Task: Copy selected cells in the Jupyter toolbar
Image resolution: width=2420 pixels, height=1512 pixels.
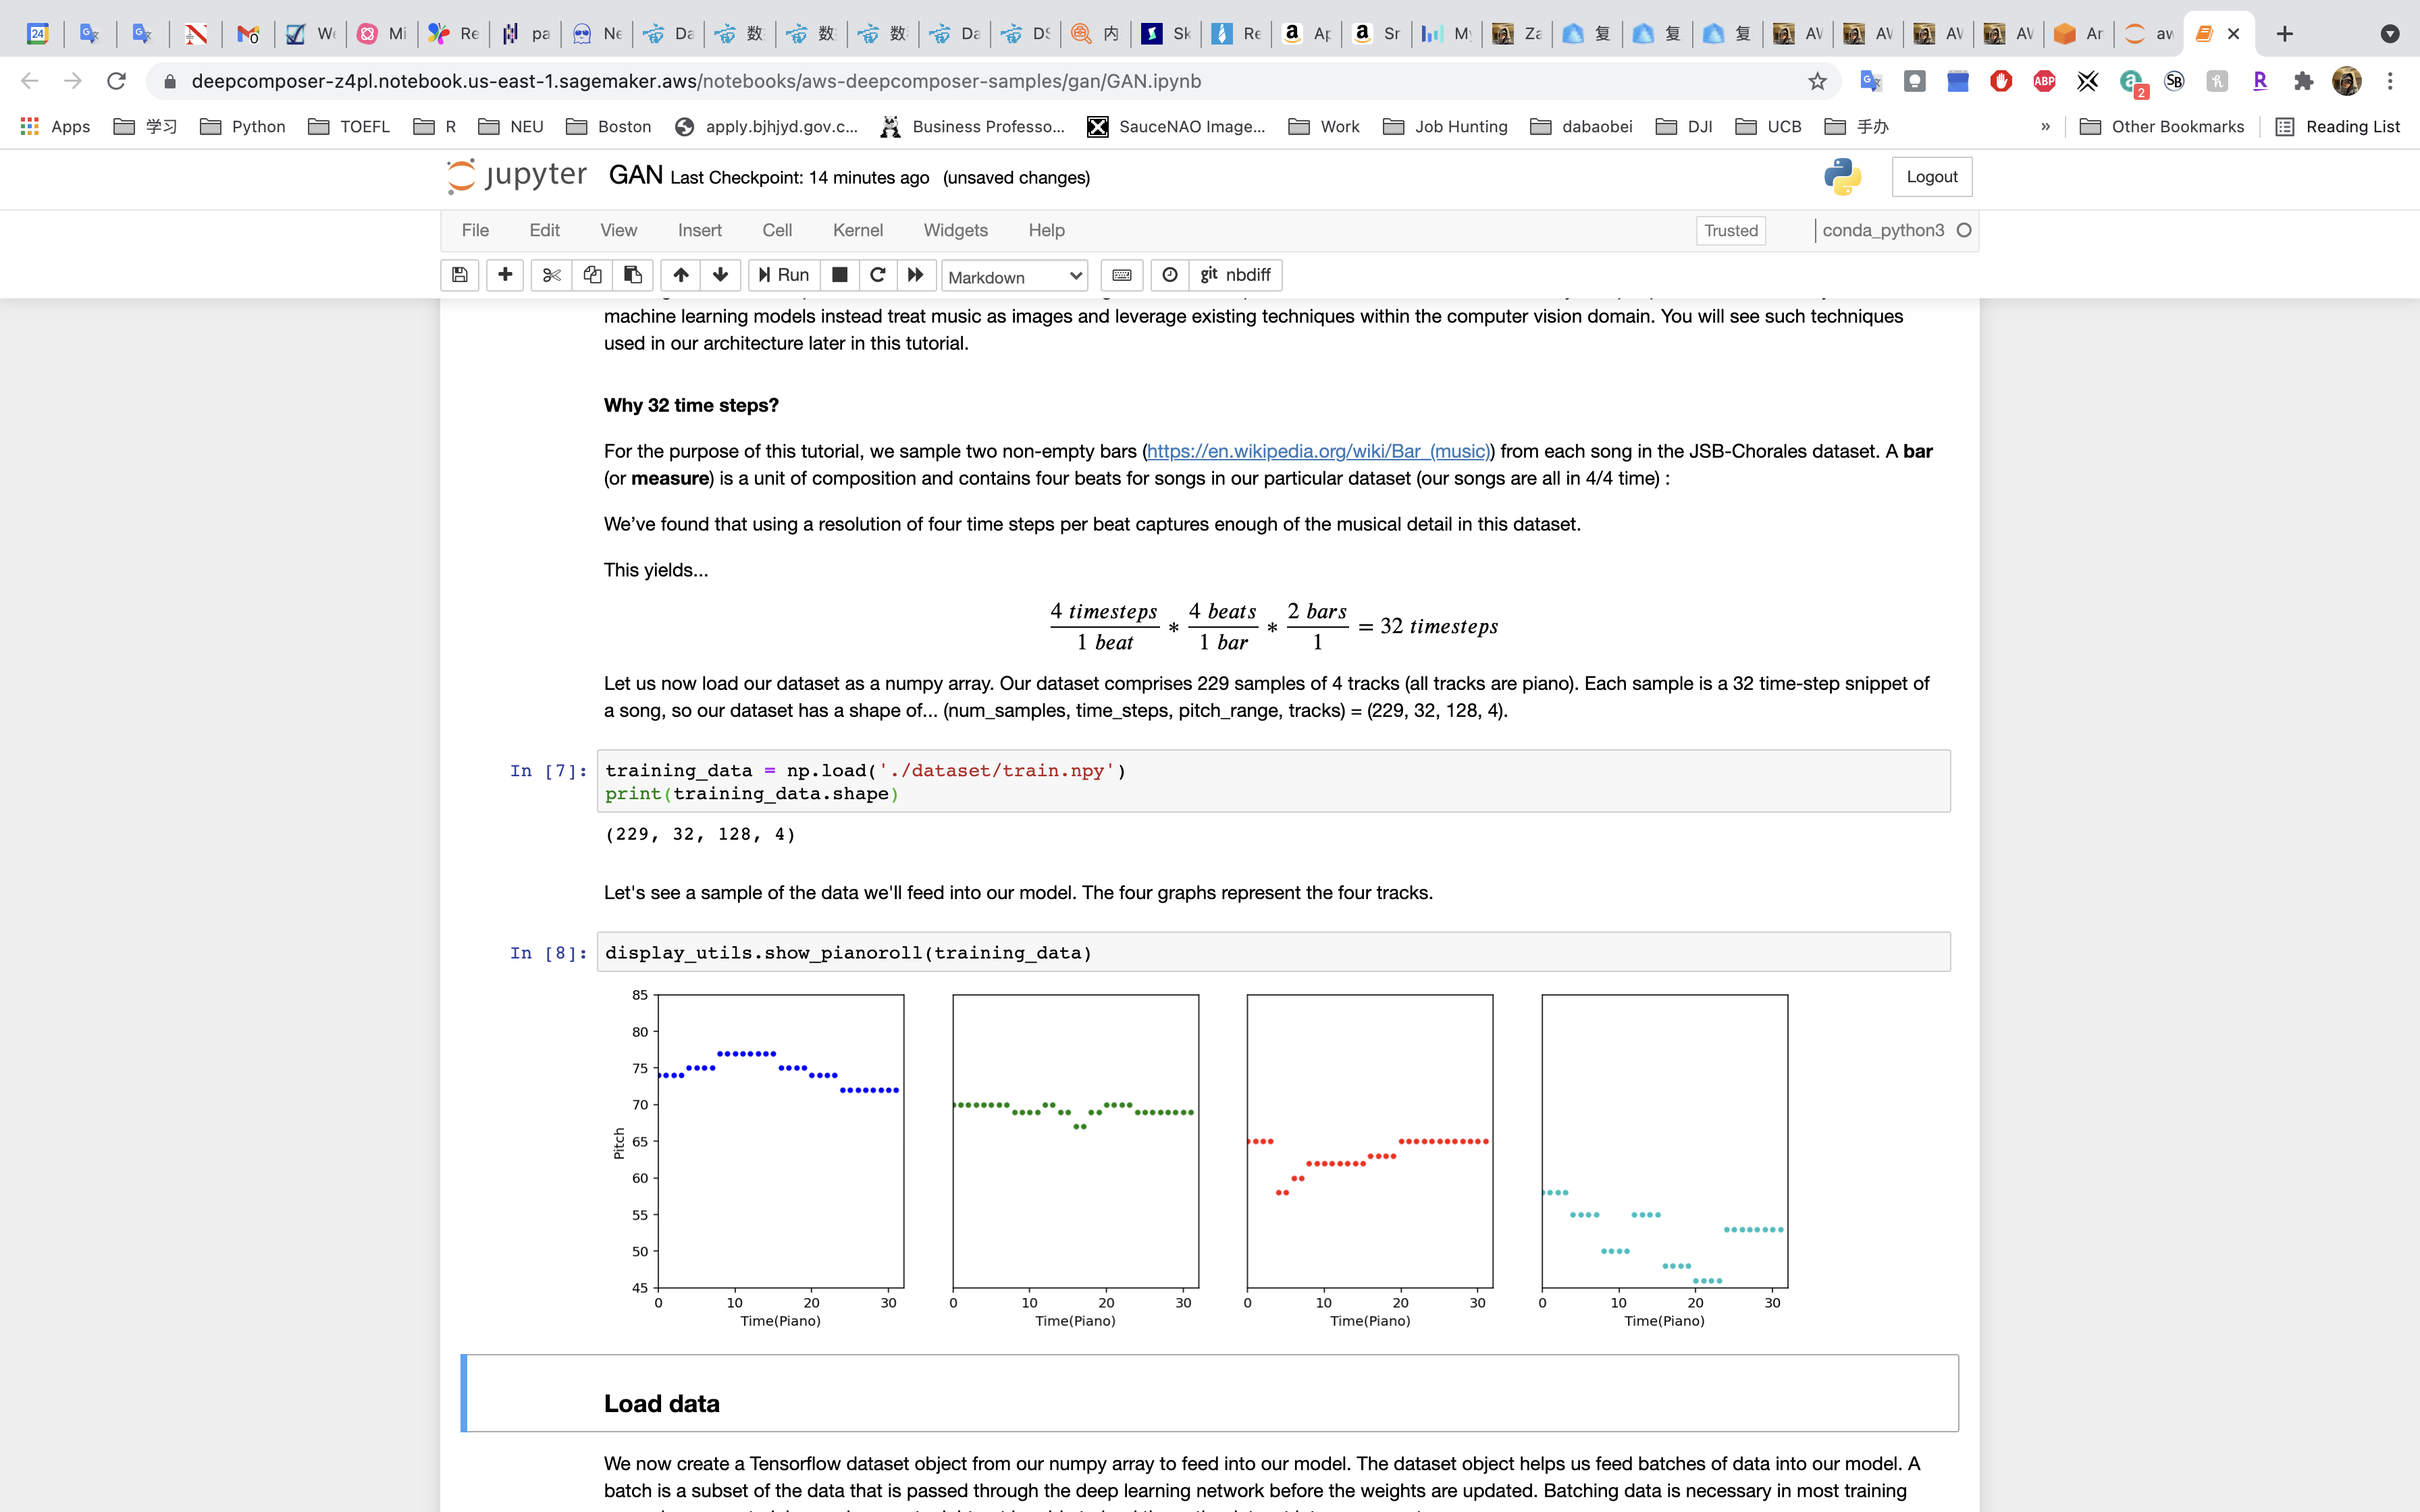Action: (592, 275)
